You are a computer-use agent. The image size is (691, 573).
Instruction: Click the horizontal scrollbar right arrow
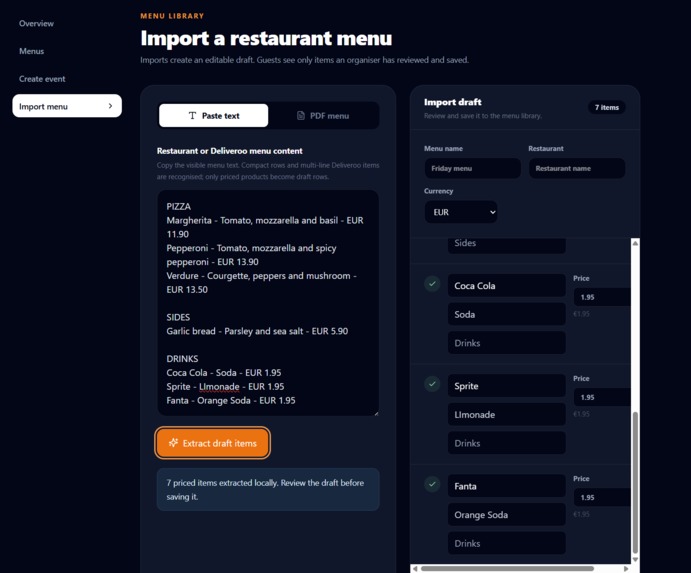pyautogui.click(x=626, y=569)
